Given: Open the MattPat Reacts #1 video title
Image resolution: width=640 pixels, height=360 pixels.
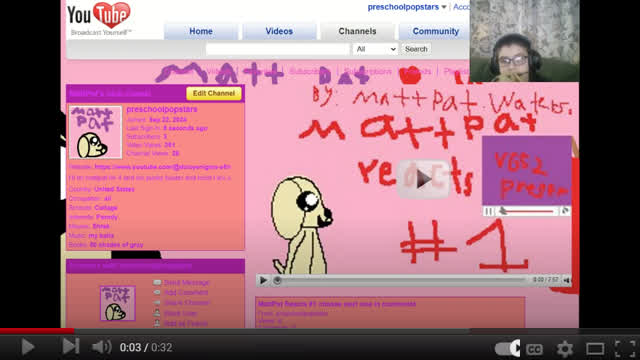Looking at the screenshot, I should click(x=337, y=304).
